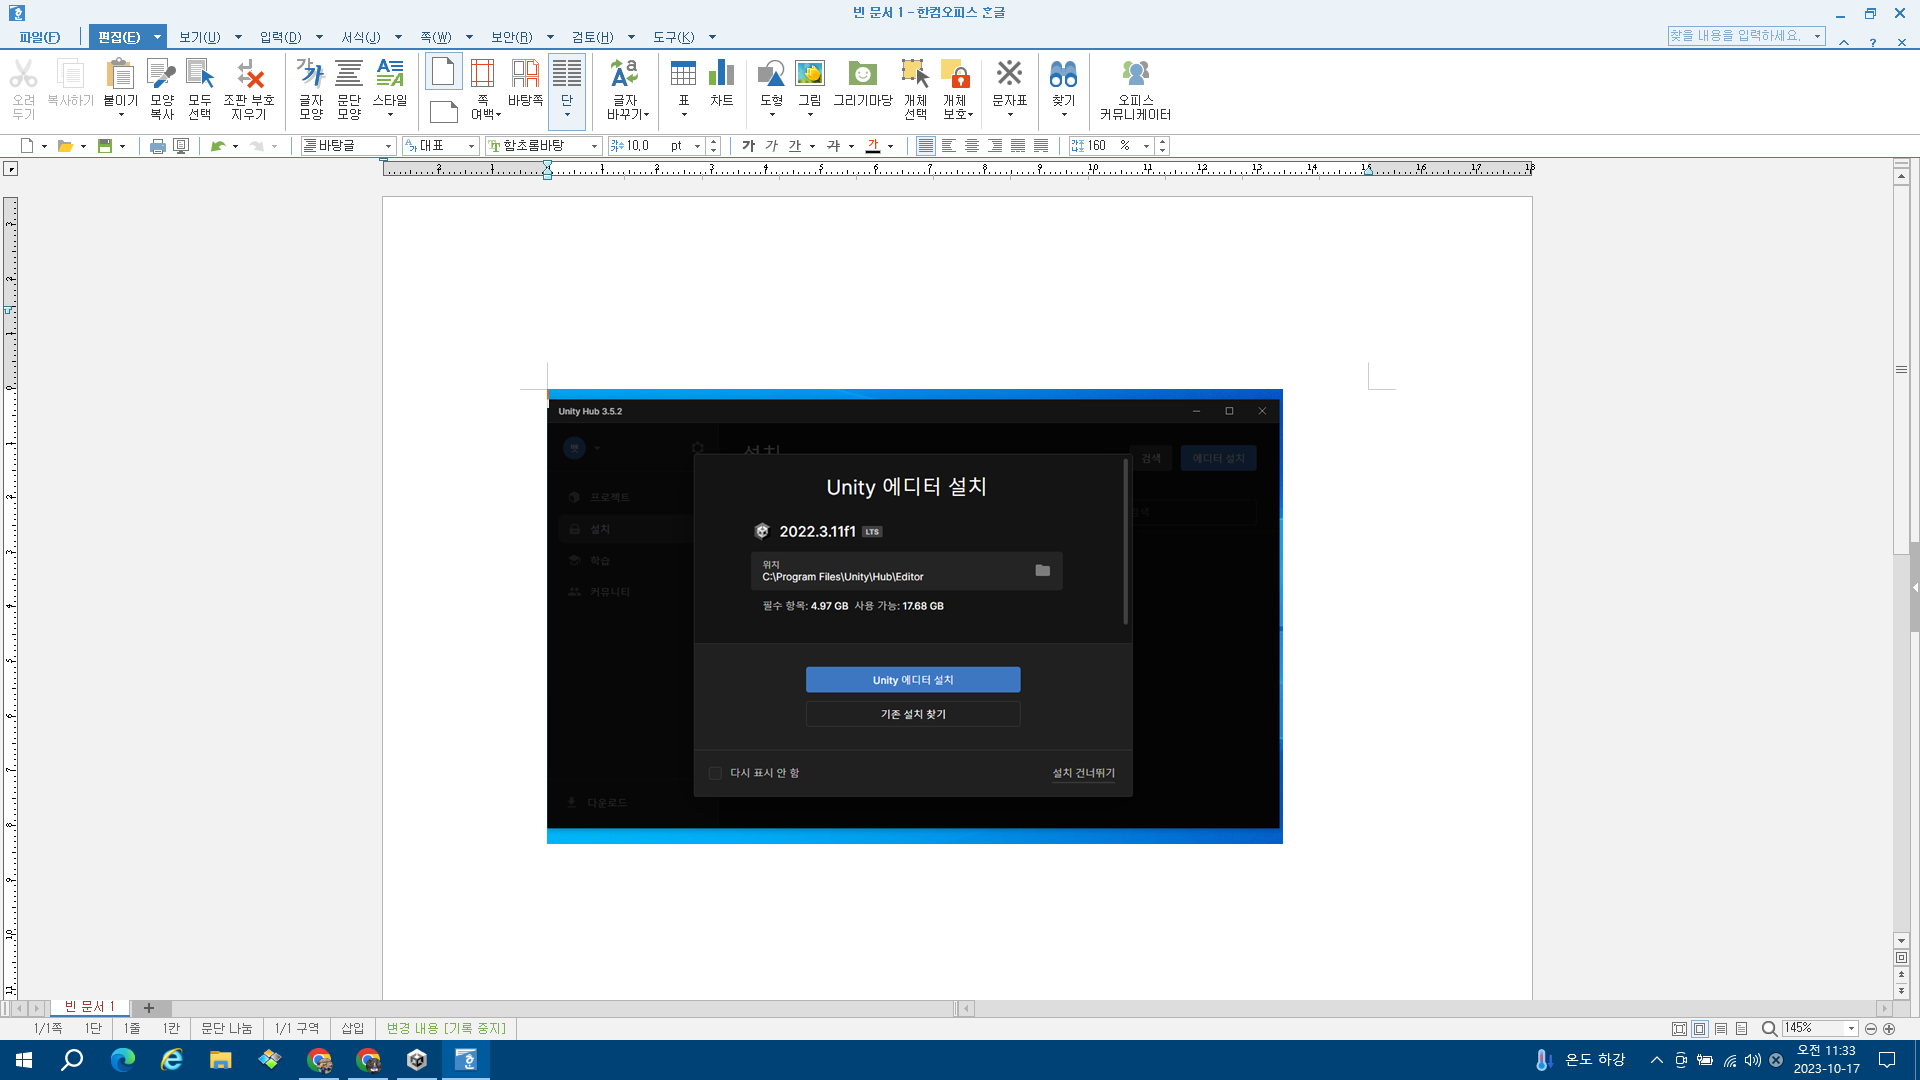
Task: Open the 검토 menu
Action: click(593, 37)
